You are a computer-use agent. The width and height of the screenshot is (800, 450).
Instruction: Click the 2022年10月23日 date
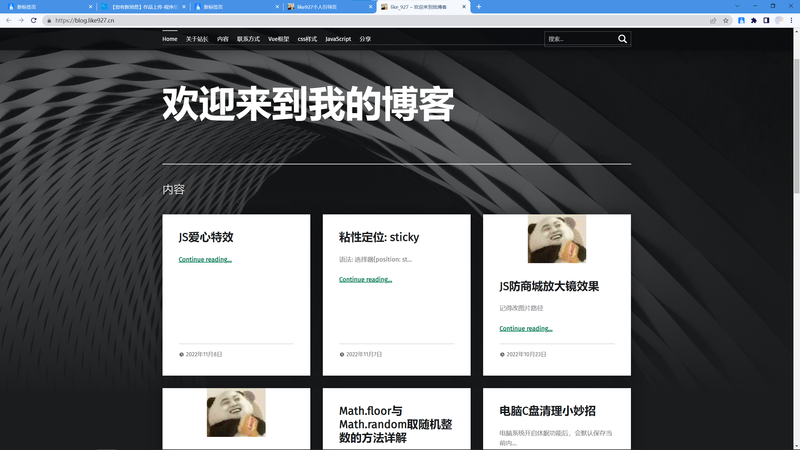(x=527, y=354)
